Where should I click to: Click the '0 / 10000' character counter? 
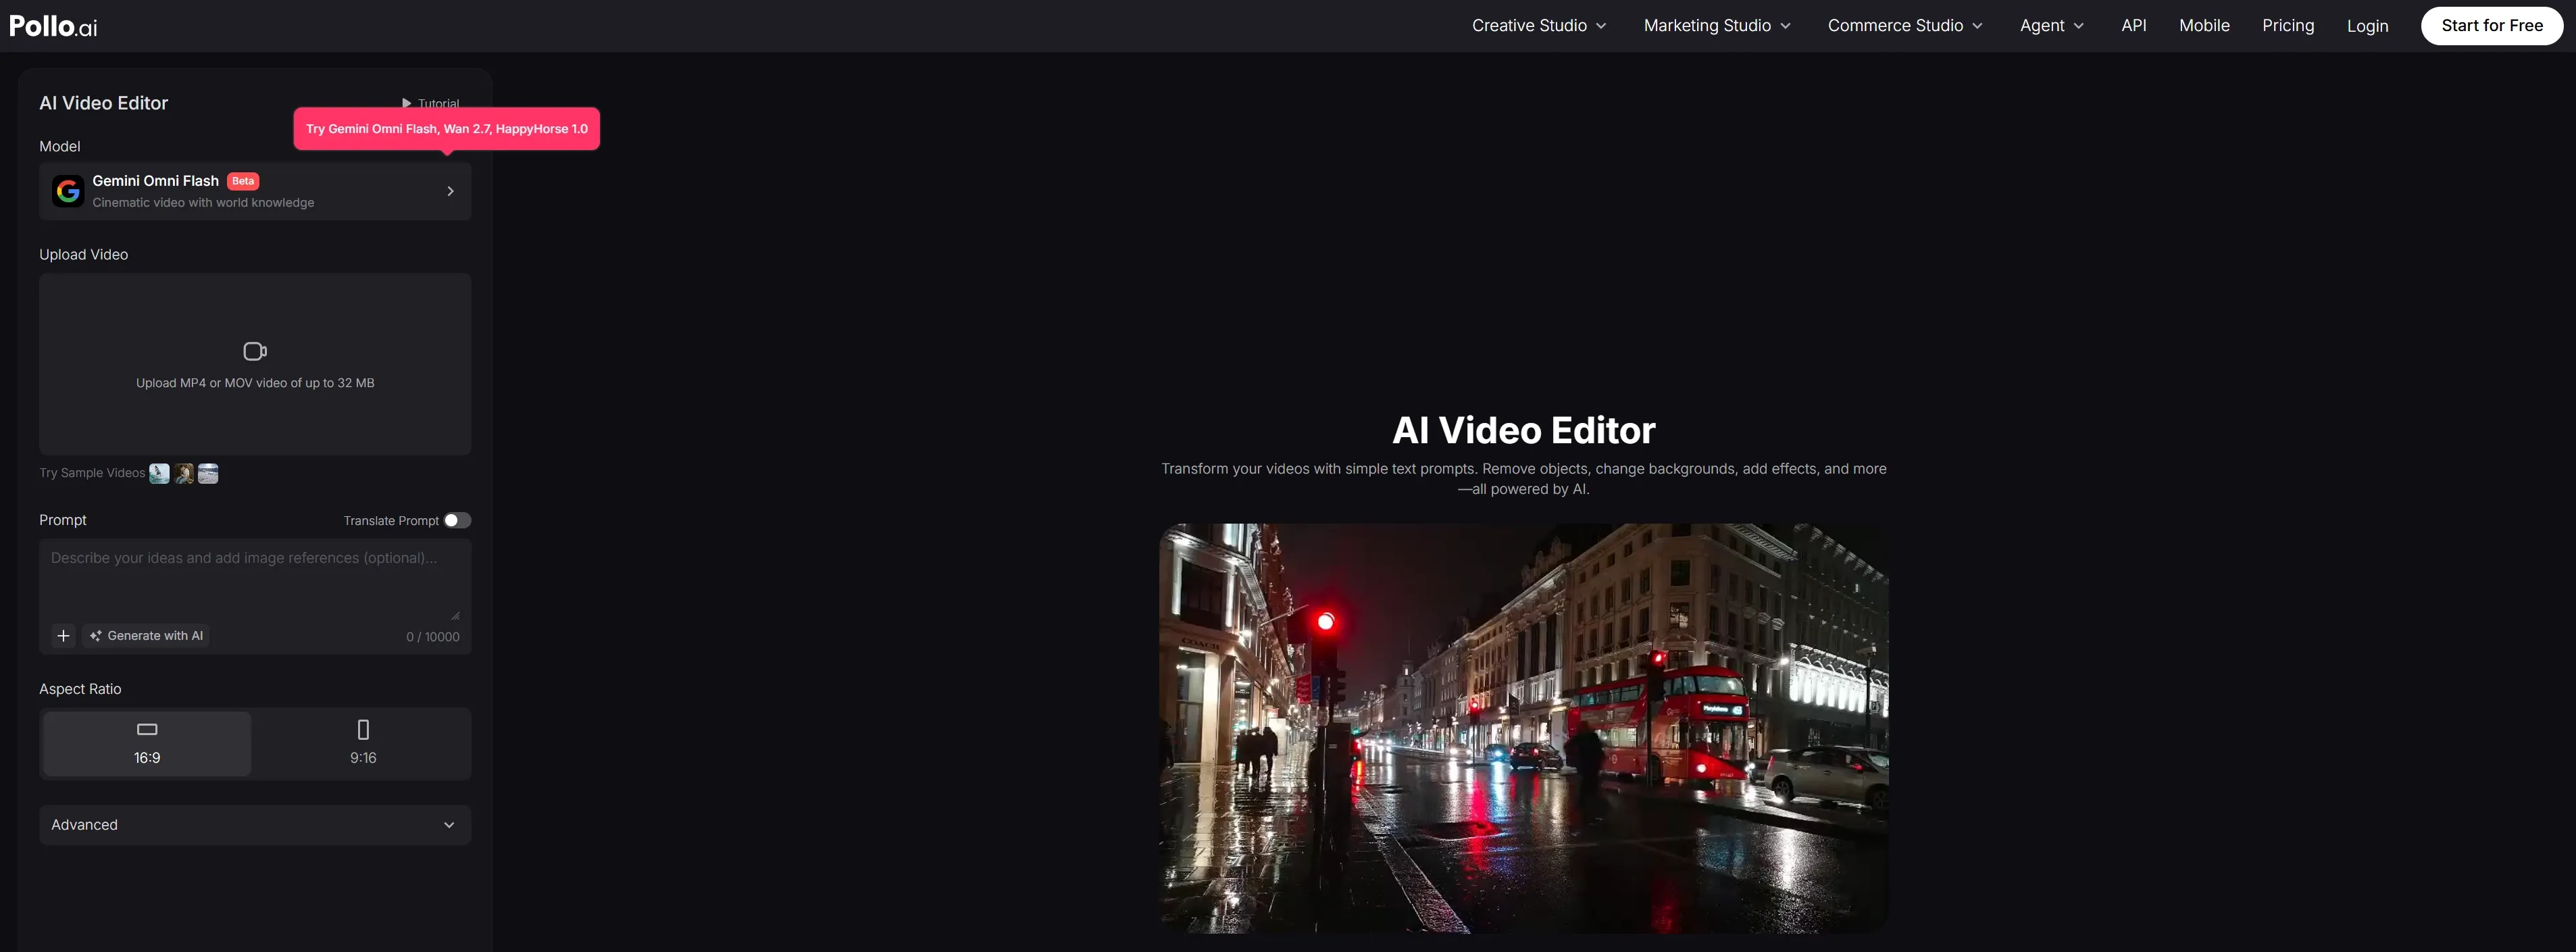[432, 637]
